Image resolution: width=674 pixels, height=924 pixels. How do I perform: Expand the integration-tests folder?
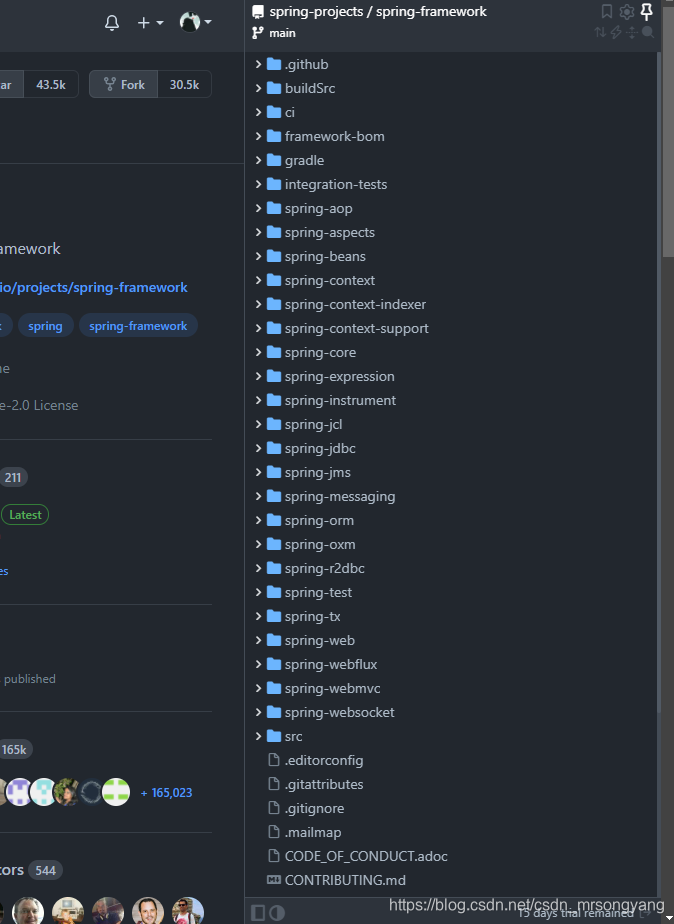259,184
